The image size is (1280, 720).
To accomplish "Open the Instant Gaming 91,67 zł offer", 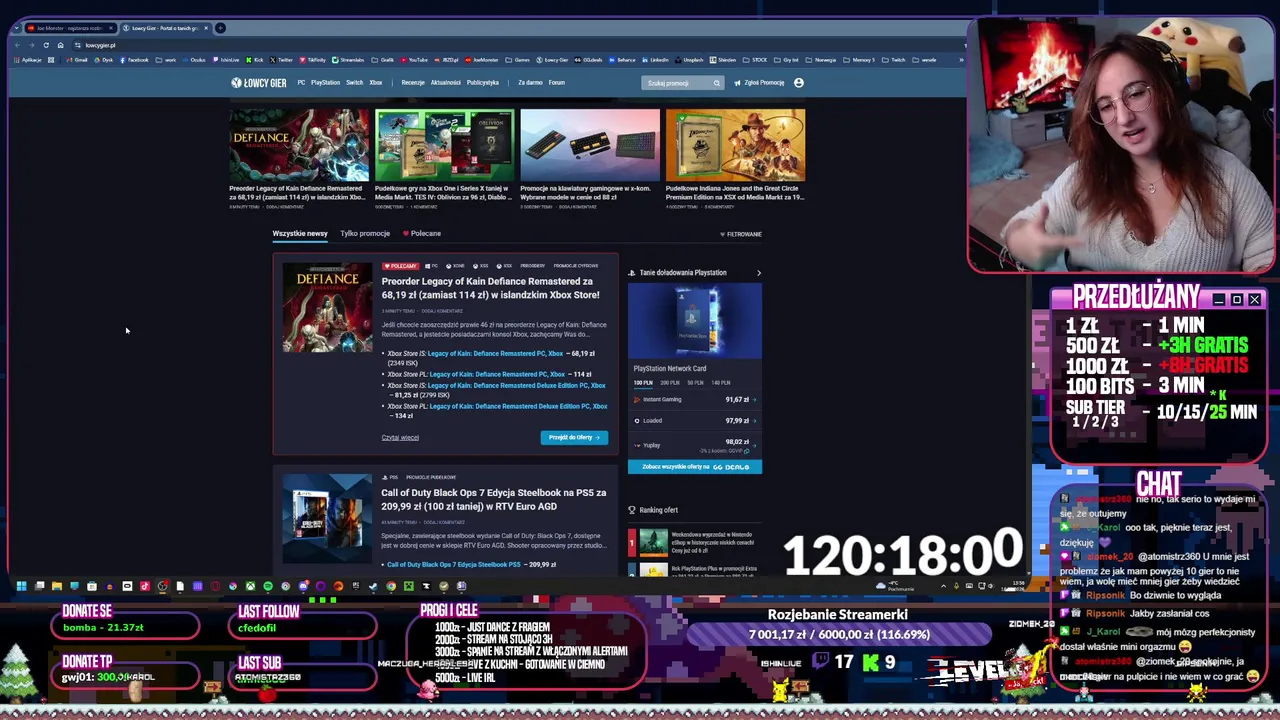I will coord(694,400).
